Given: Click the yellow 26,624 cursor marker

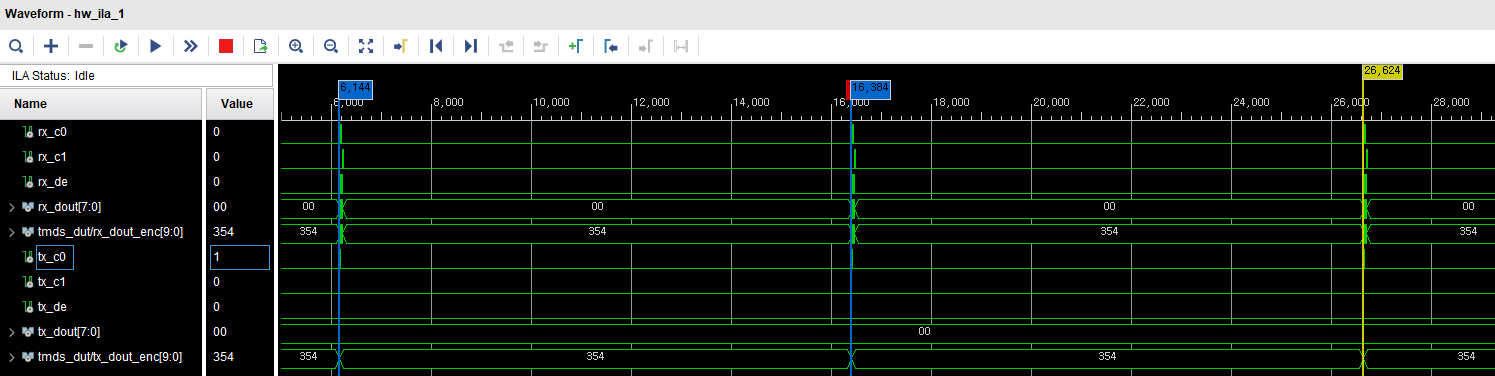Looking at the screenshot, I should click(1382, 71).
